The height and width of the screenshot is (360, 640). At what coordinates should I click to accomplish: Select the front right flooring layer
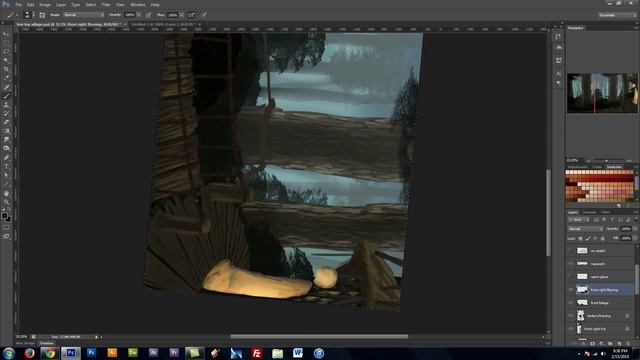click(x=605, y=290)
